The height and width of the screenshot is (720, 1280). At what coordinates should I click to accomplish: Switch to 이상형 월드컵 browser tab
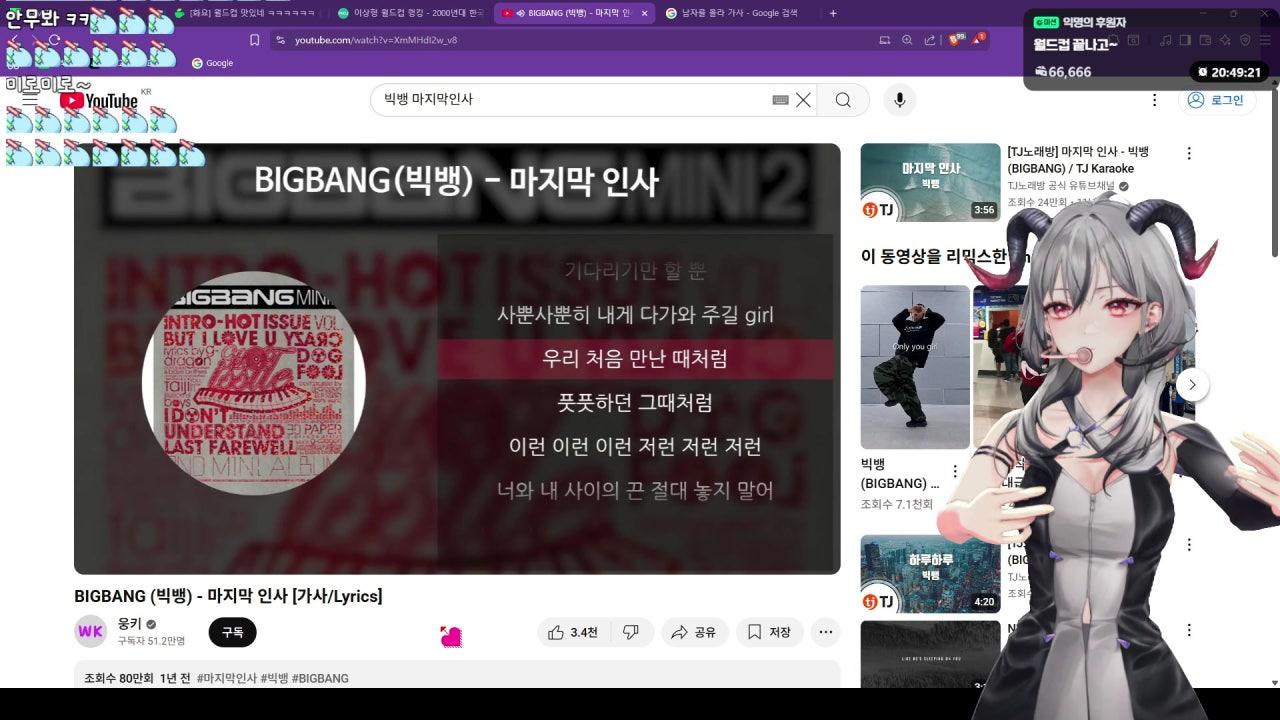point(410,13)
